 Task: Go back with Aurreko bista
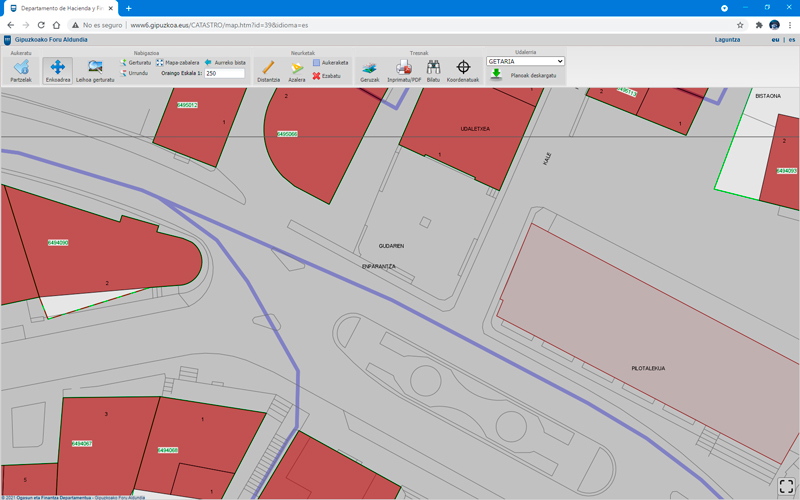click(225, 62)
